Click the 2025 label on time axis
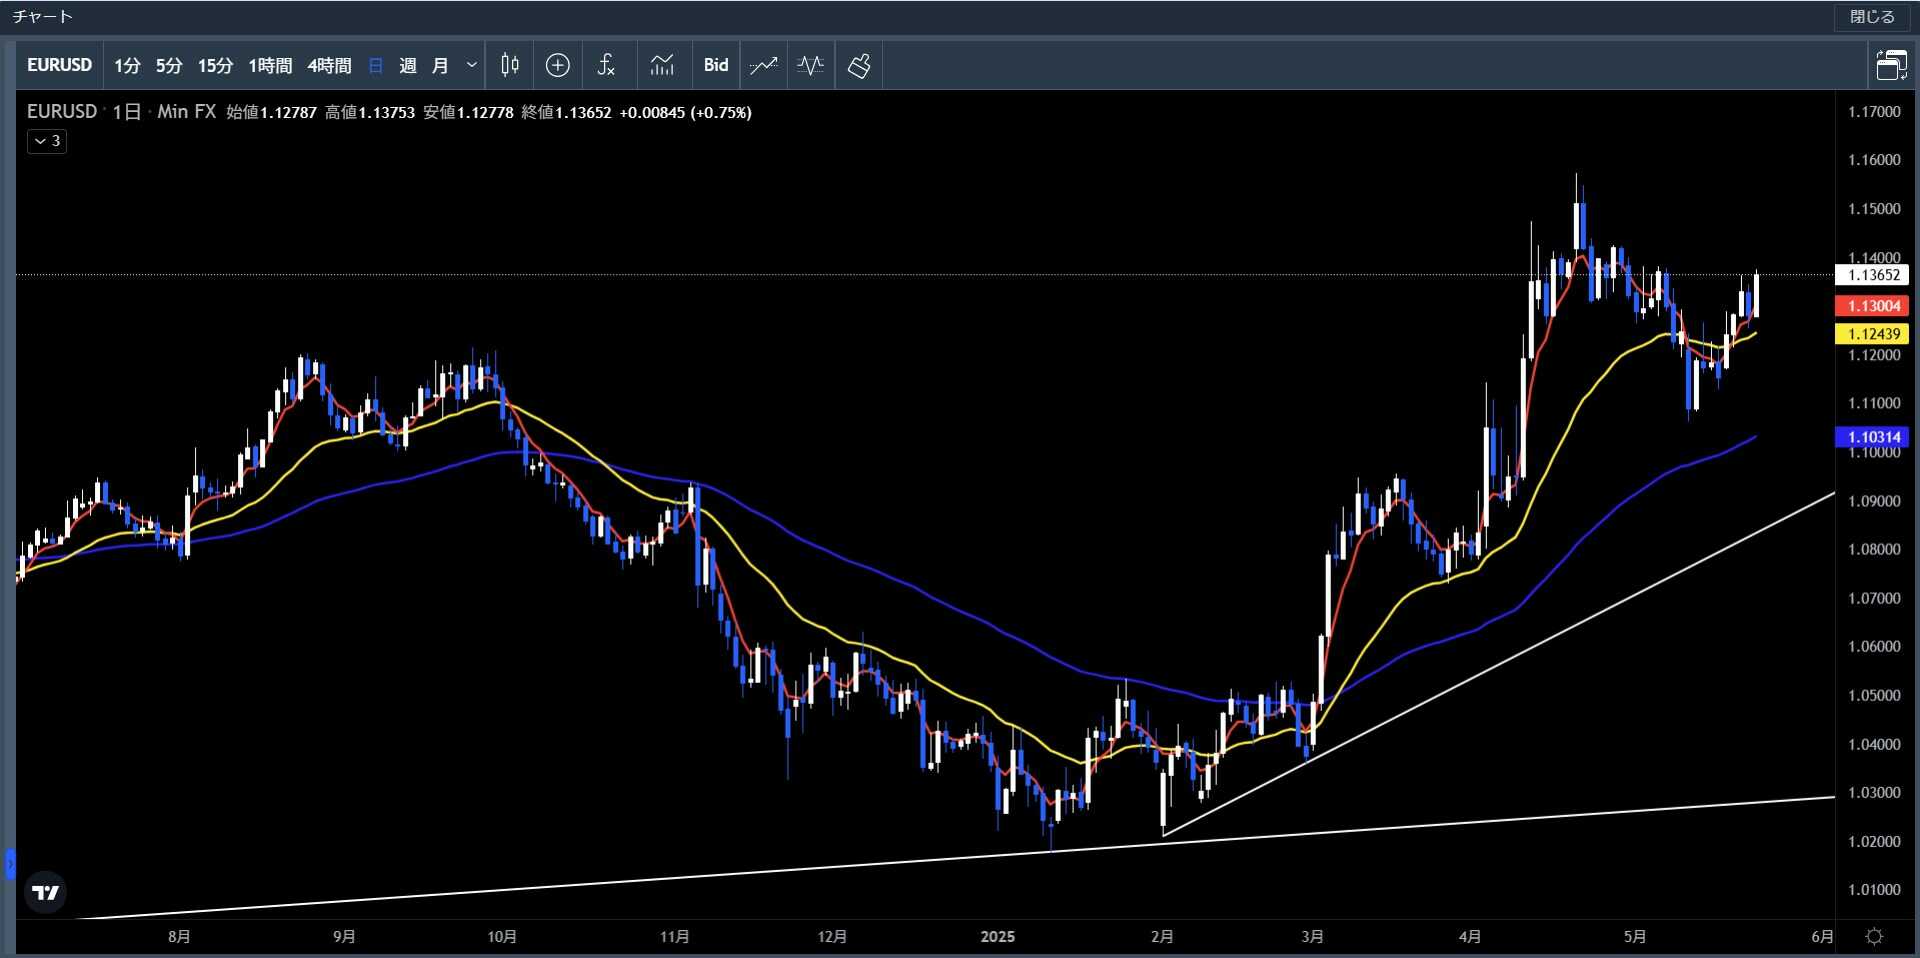1920x958 pixels. 997,937
